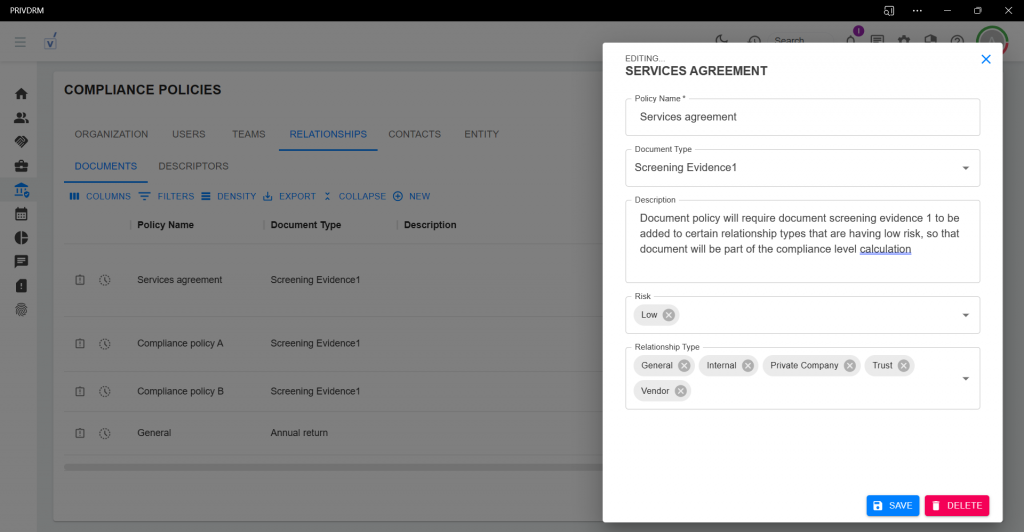Remove the General relationship type chip
Image resolution: width=1024 pixels, height=532 pixels.
(x=684, y=366)
